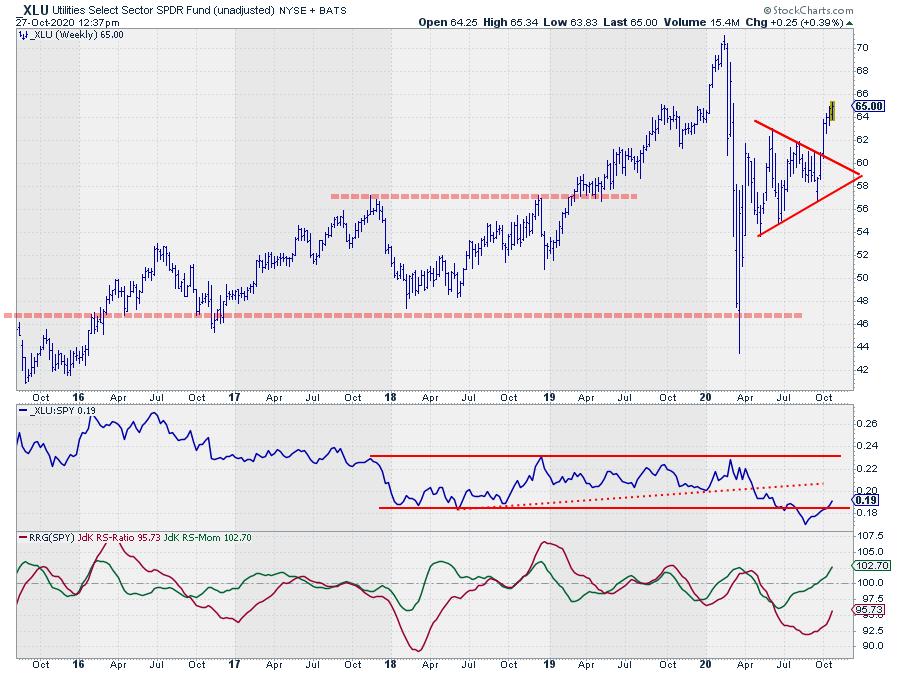Open the StockCharts.com watermark link

pyautogui.click(x=849, y=10)
